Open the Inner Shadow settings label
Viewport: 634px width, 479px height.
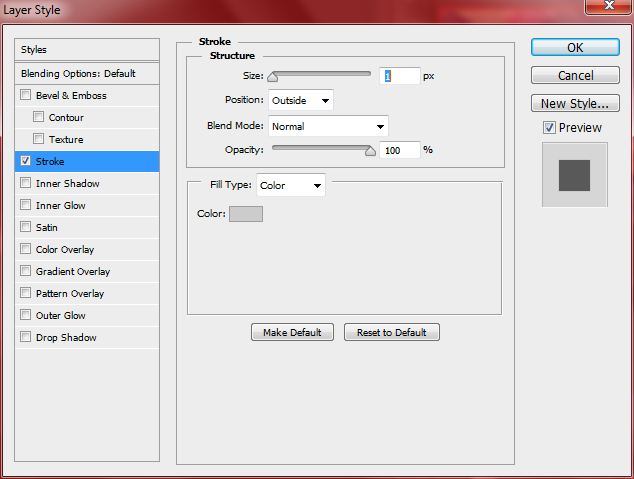tap(68, 184)
